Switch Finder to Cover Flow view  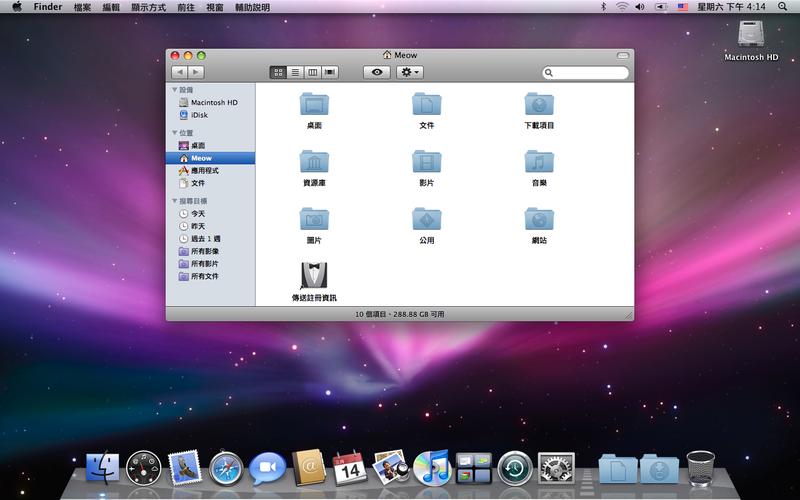coord(330,72)
